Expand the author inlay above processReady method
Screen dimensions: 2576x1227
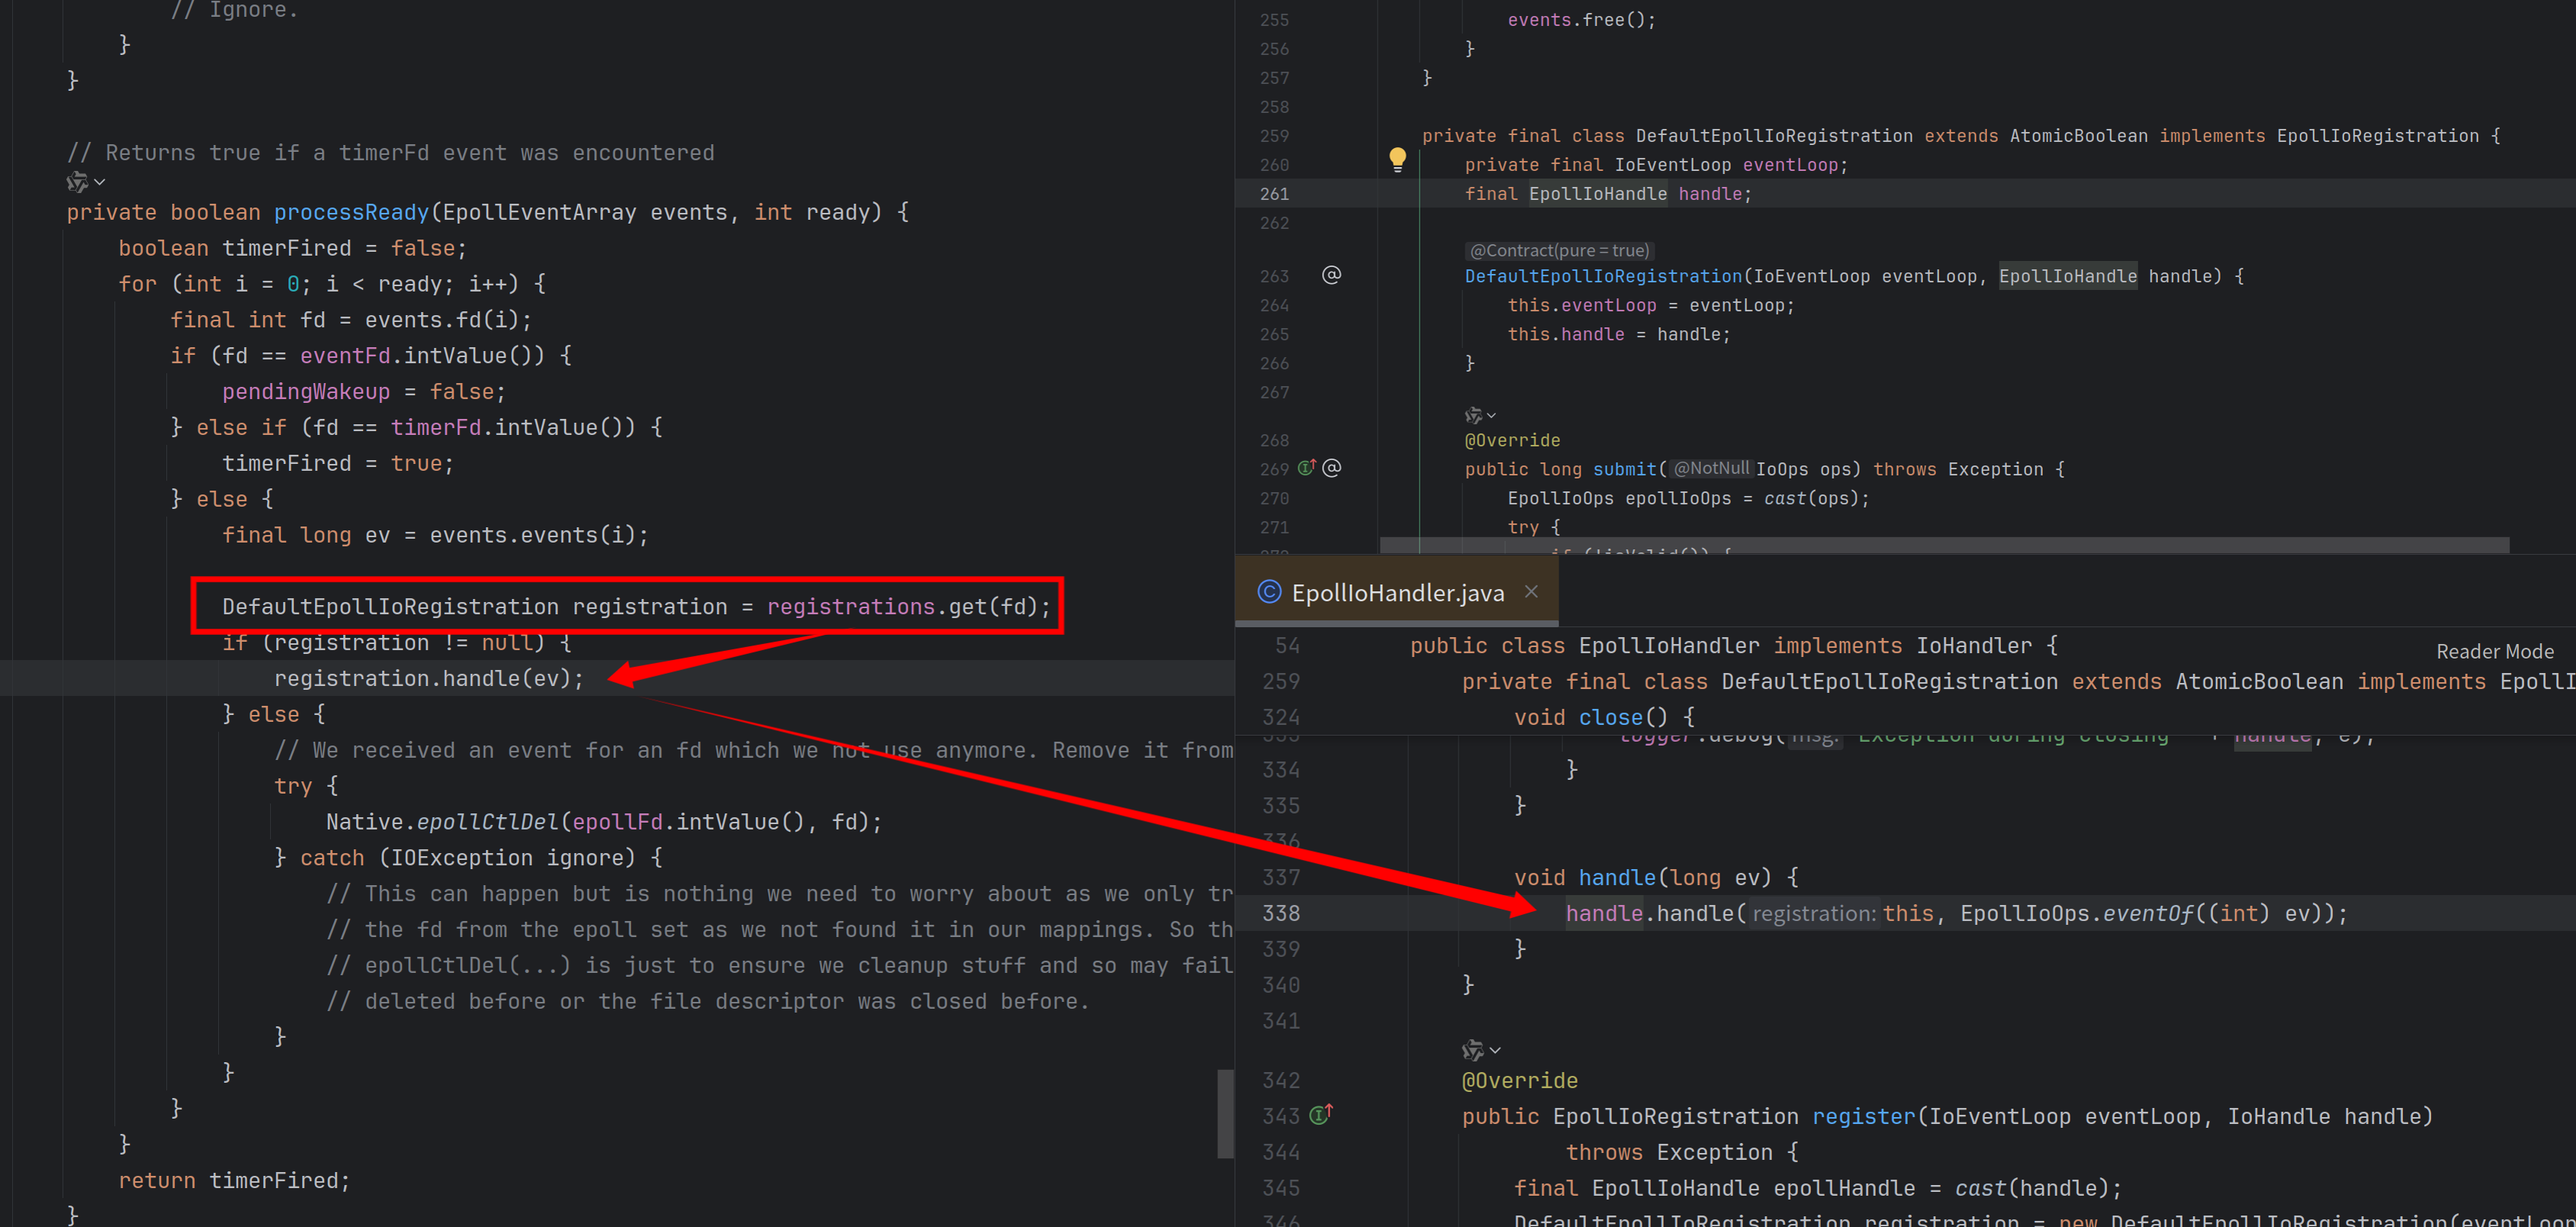[x=86, y=182]
